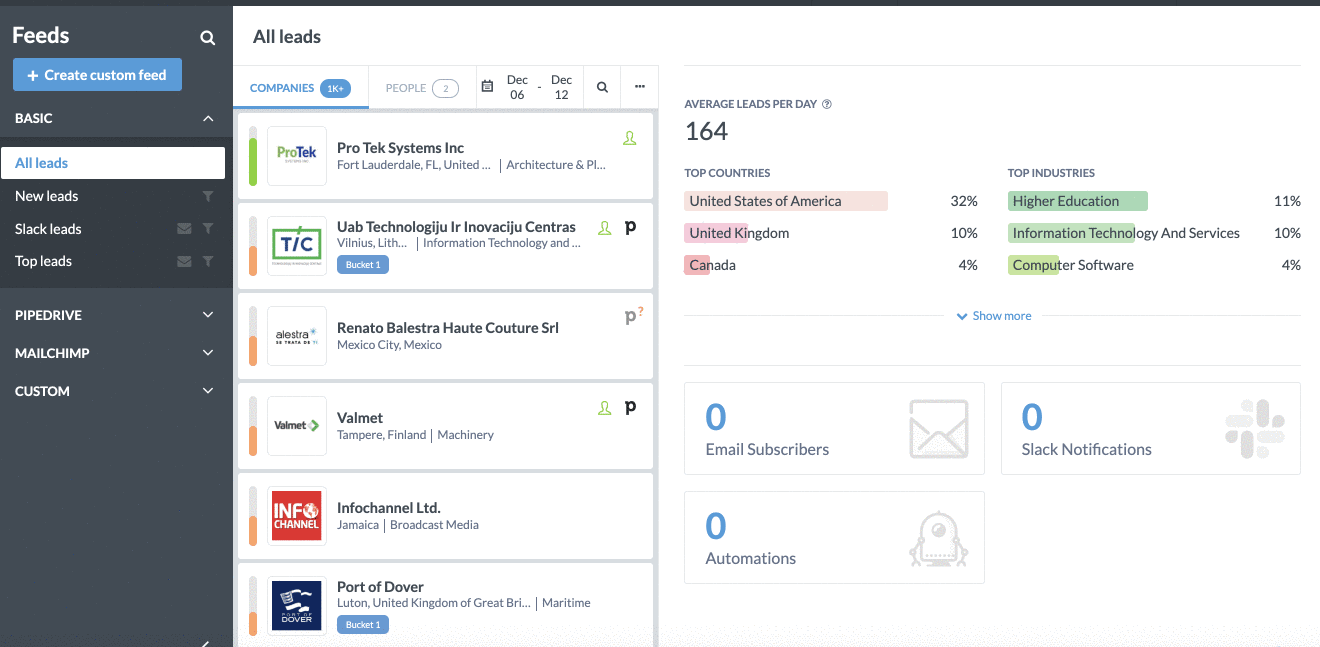The width and height of the screenshot is (1320, 647).
Task: Open the Port of Dover company lead
Action: pyautogui.click(x=446, y=604)
